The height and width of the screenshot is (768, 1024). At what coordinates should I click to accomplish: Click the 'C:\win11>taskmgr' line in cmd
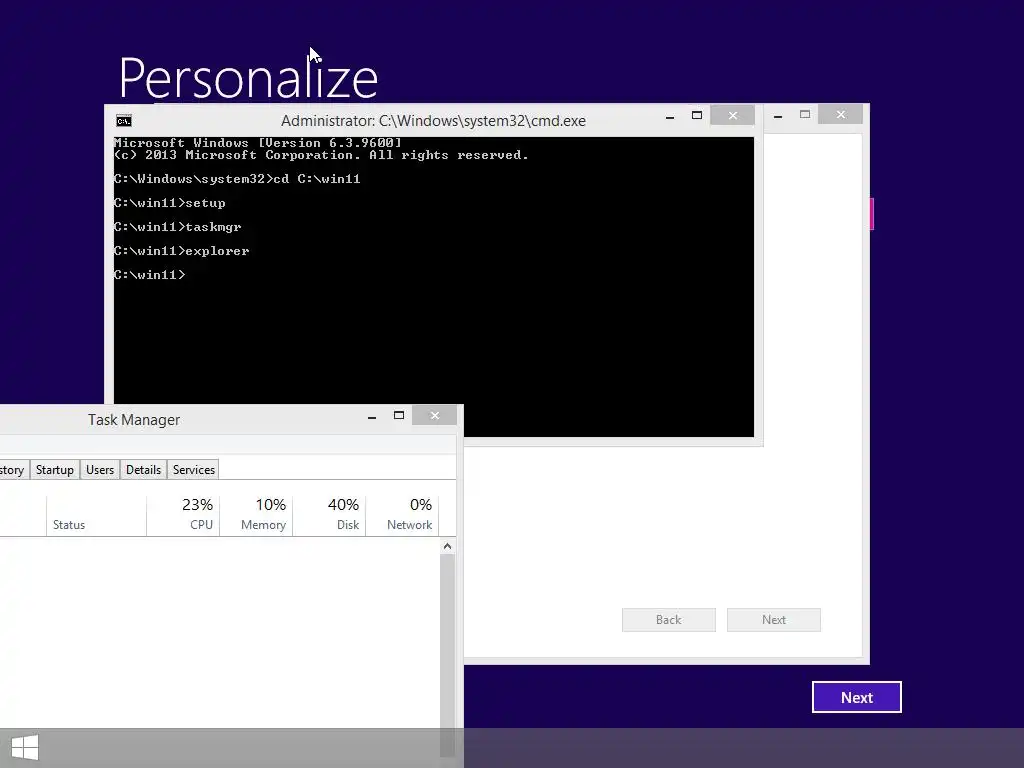(178, 227)
